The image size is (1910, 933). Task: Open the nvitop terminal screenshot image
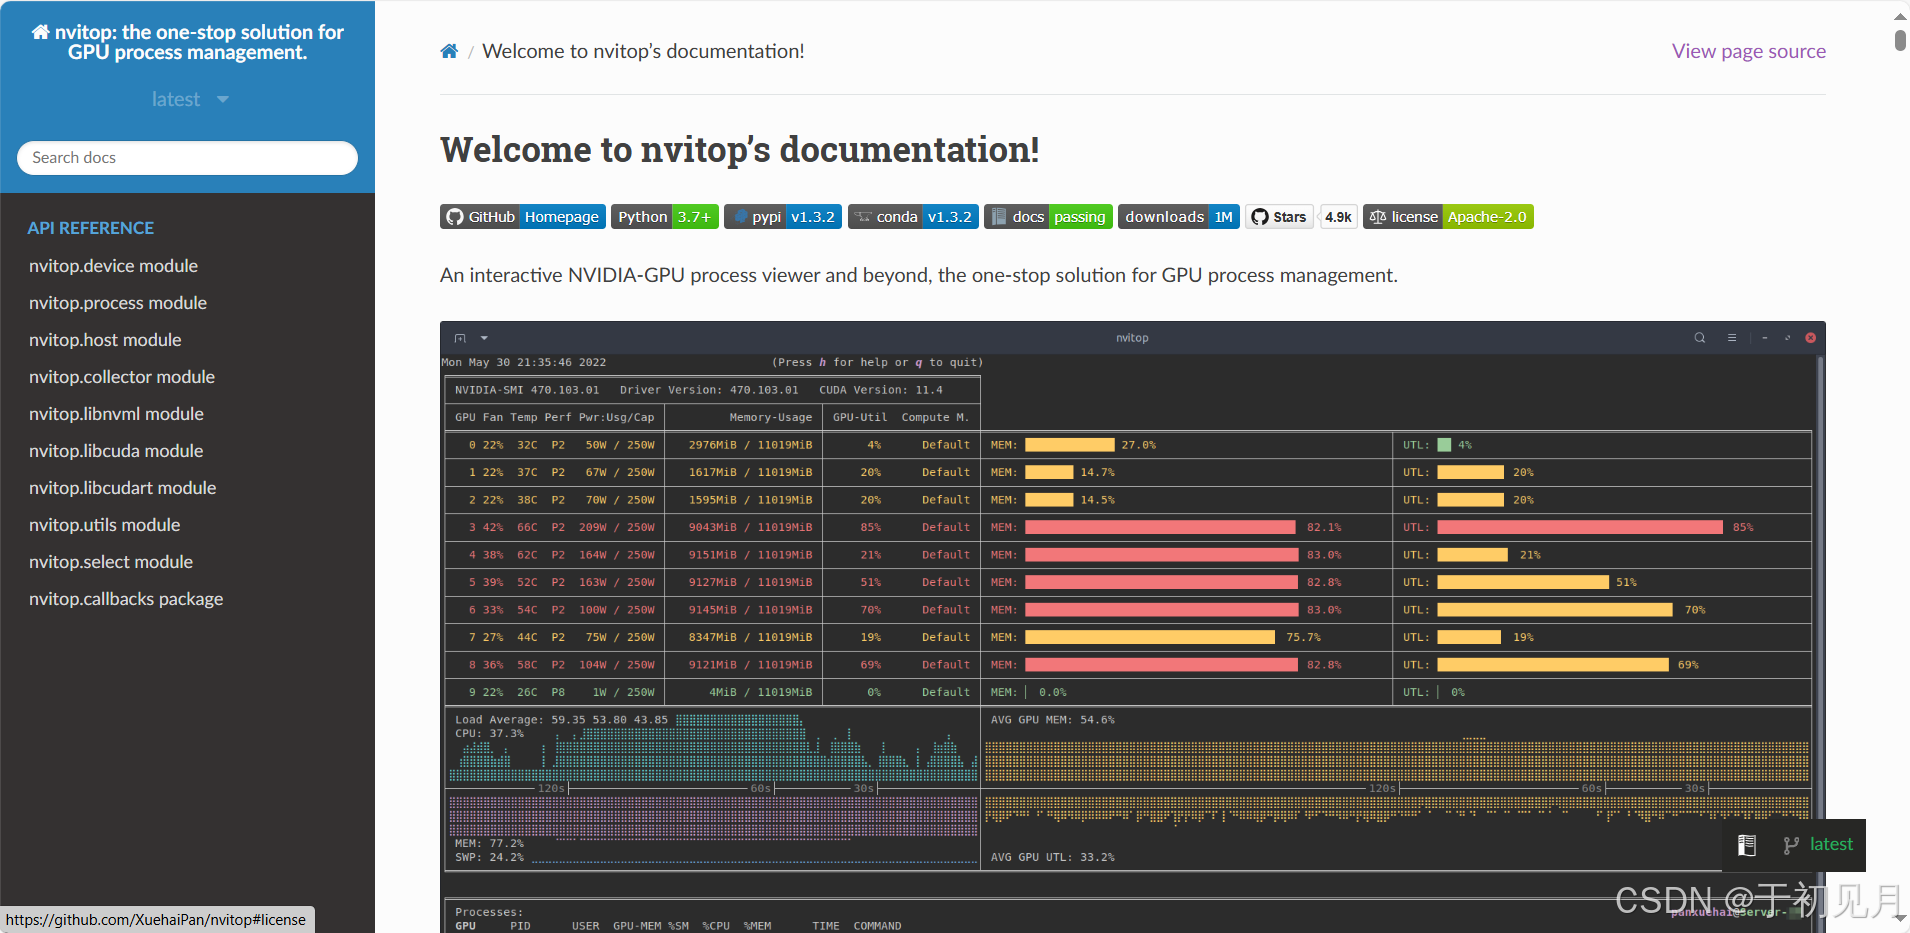1132,627
